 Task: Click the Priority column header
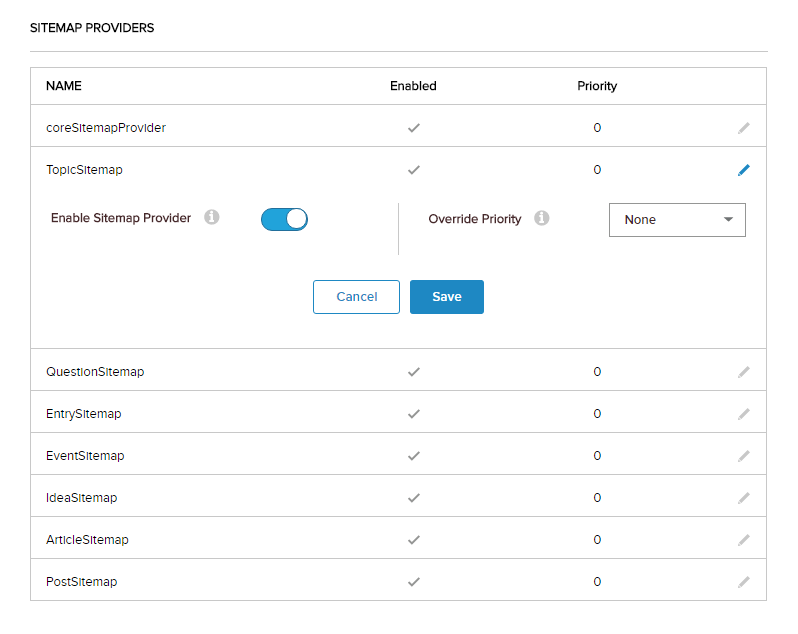click(597, 86)
